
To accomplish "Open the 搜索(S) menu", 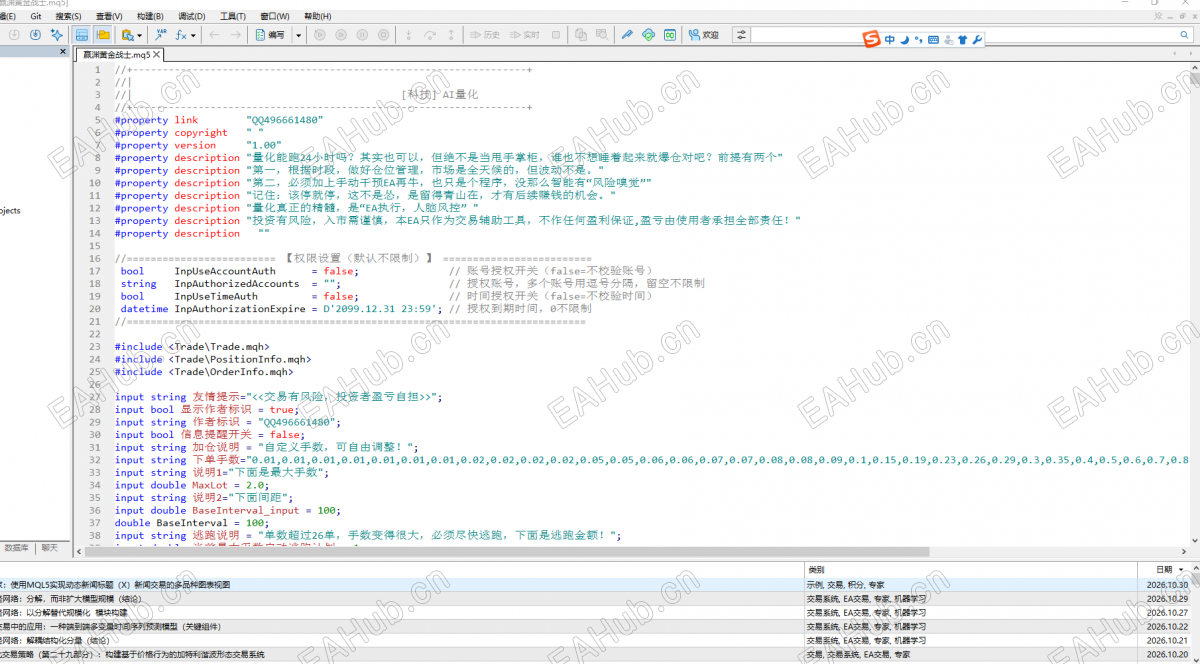I will click(x=69, y=17).
